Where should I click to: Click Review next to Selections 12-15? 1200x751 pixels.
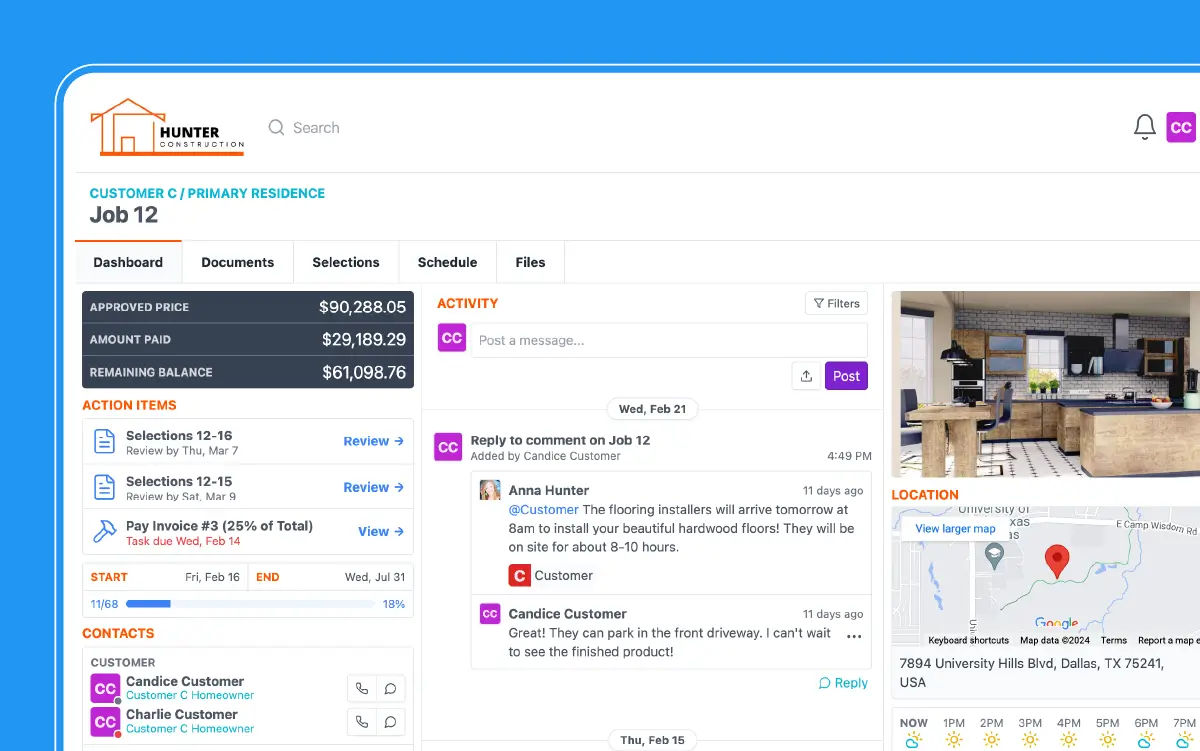point(373,487)
